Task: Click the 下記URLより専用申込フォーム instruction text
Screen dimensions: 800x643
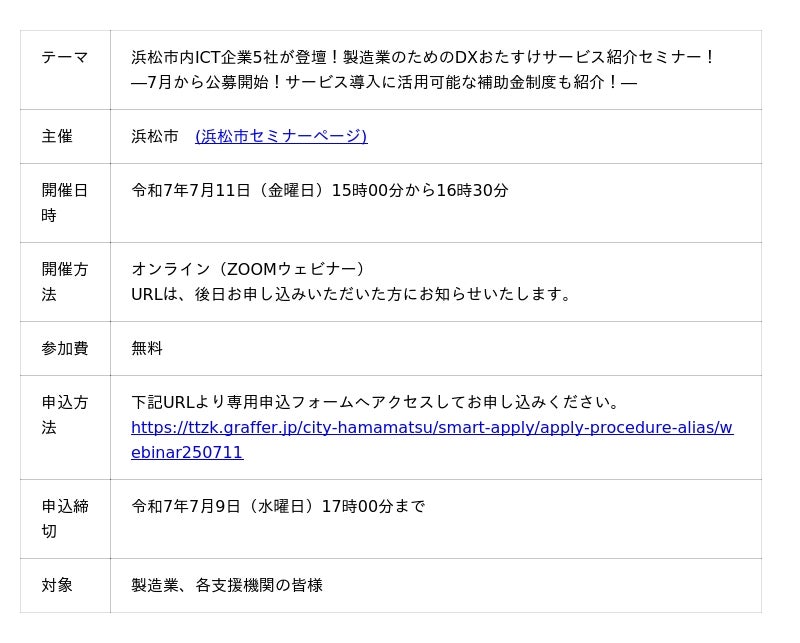Action: click(x=376, y=402)
